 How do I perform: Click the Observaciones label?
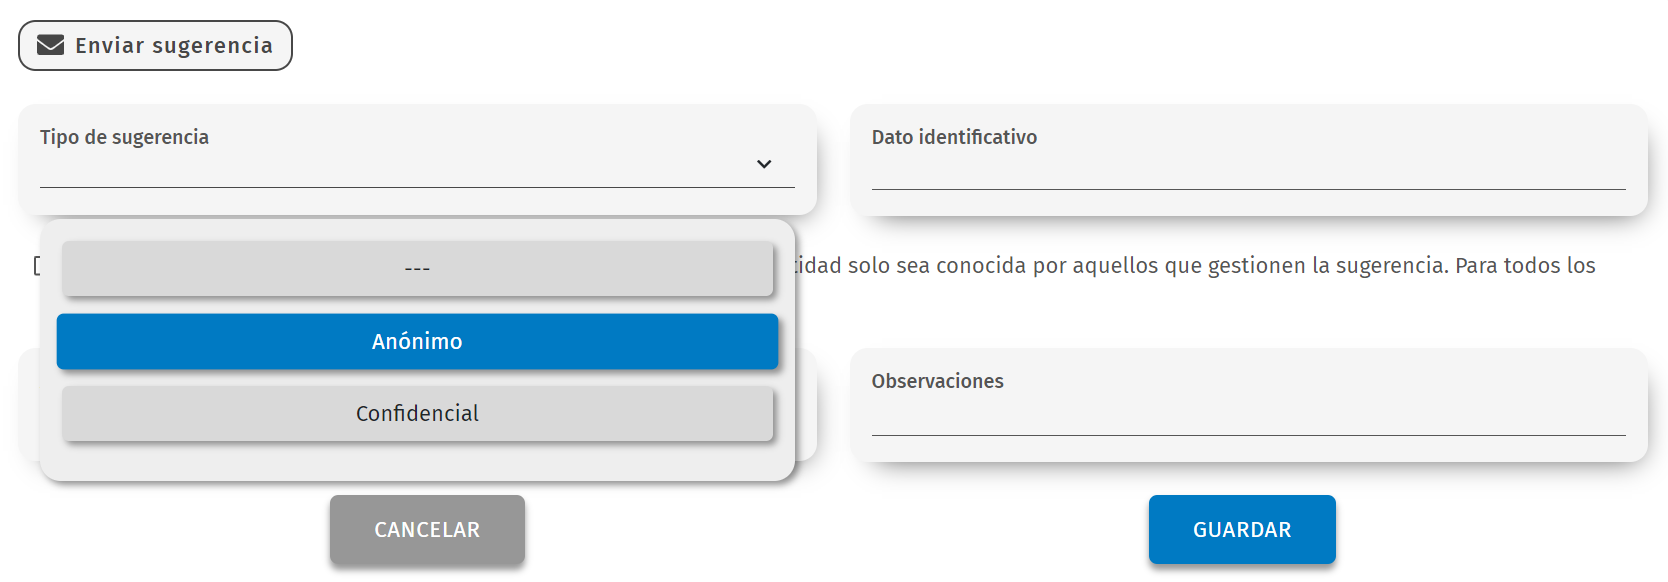pyautogui.click(x=937, y=381)
